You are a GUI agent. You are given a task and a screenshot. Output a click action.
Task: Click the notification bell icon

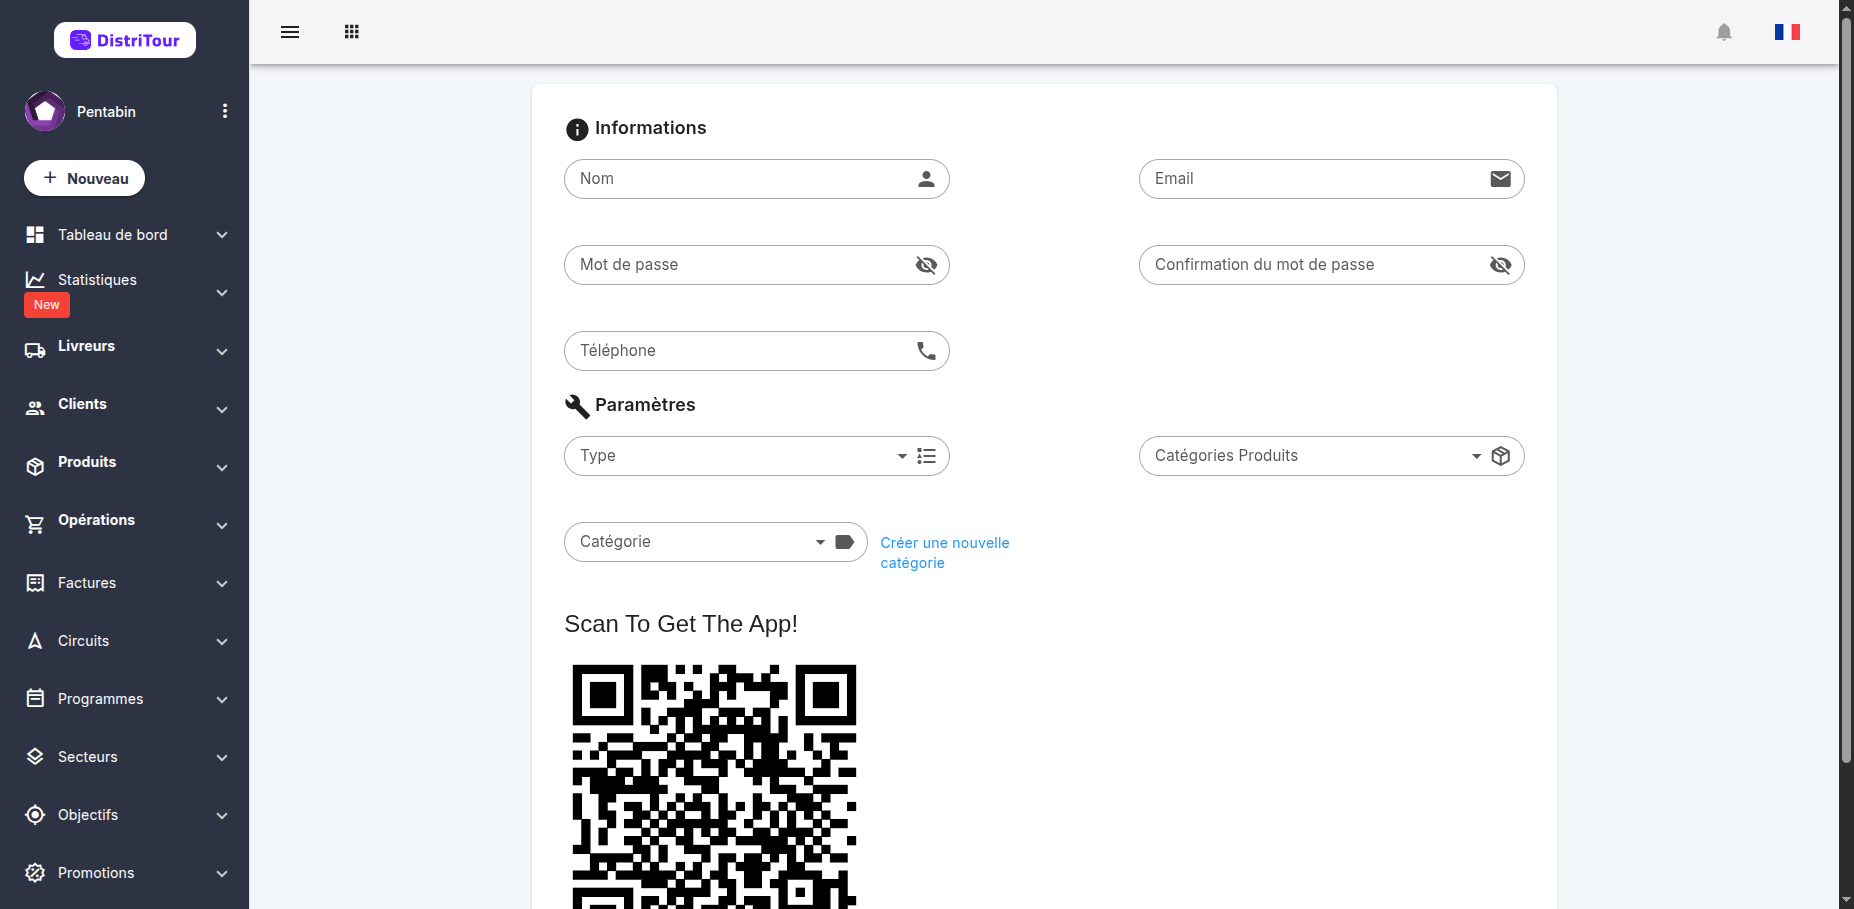click(x=1724, y=32)
